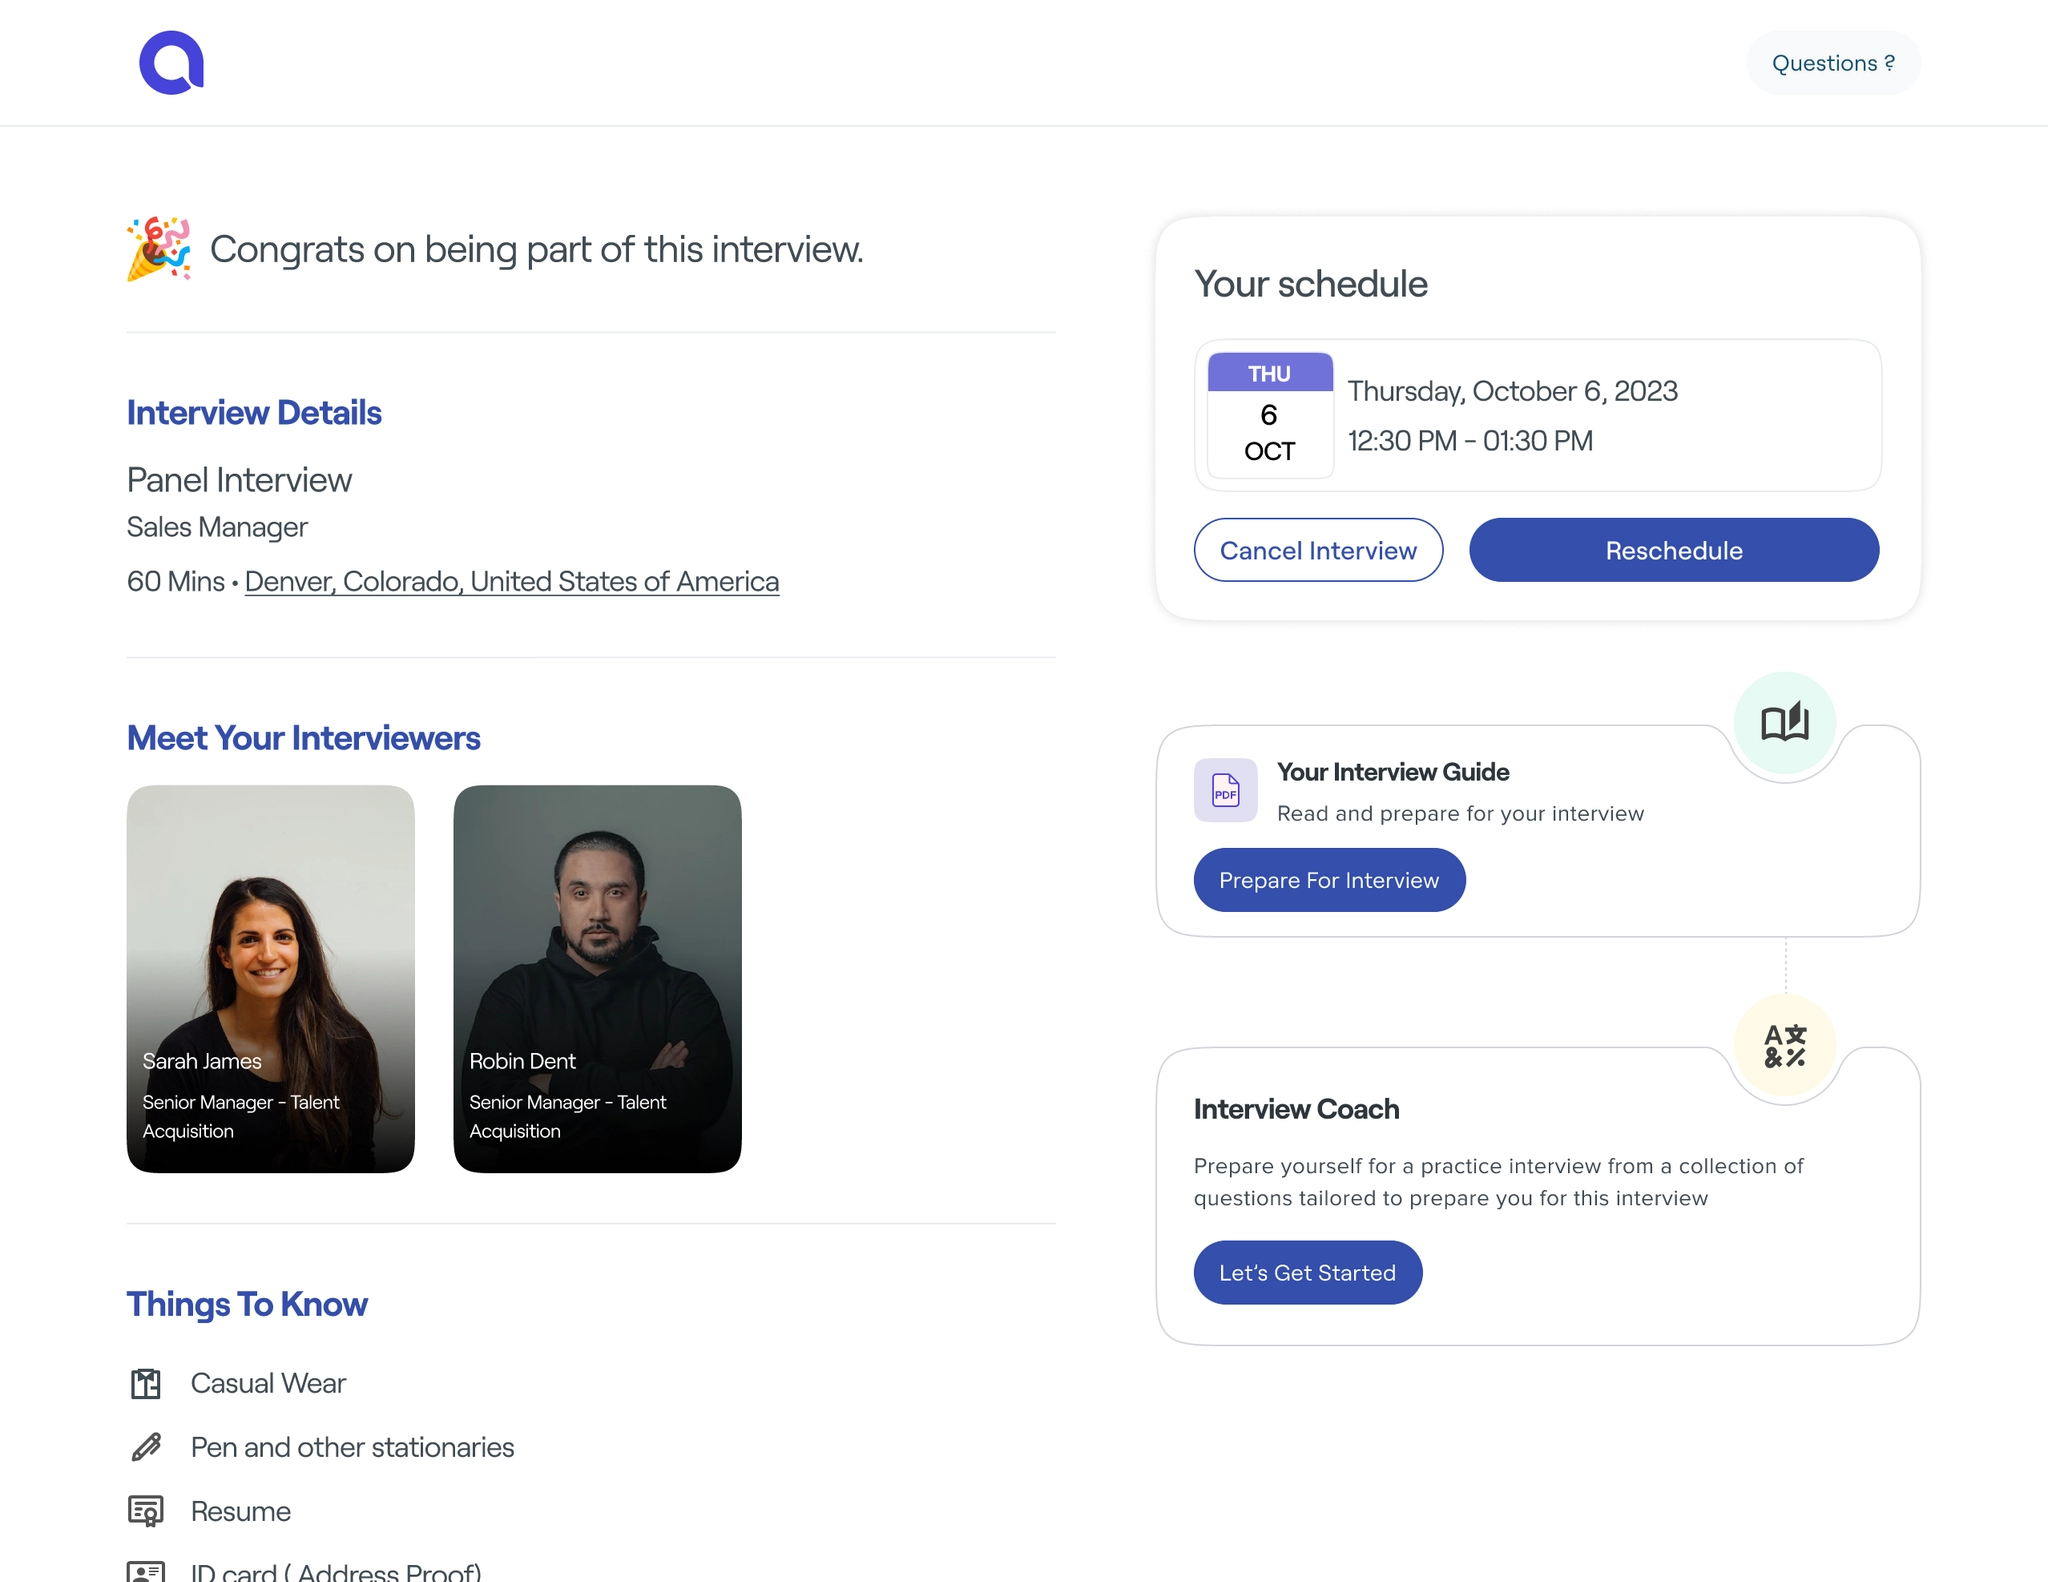Open the Questions ? help button
This screenshot has width=2048, height=1582.
1833,63
